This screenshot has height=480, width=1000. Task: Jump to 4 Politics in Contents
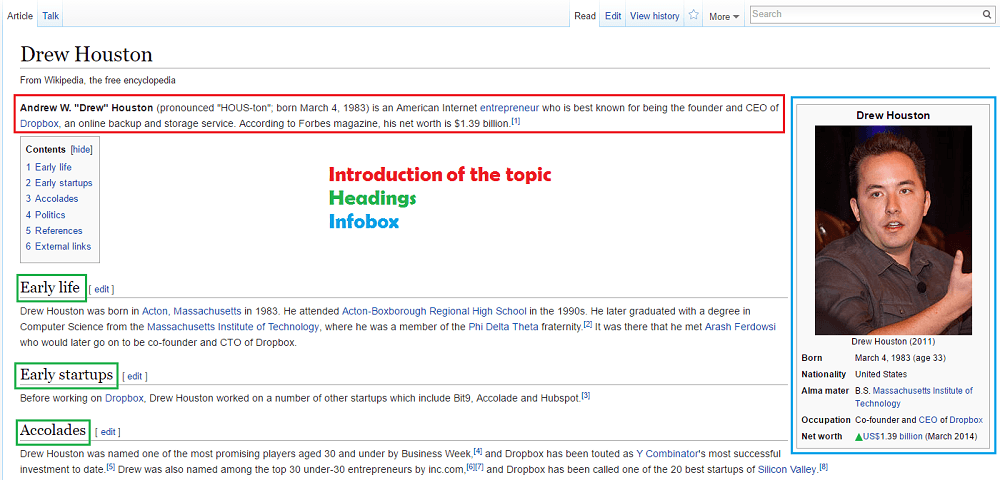(x=45, y=215)
